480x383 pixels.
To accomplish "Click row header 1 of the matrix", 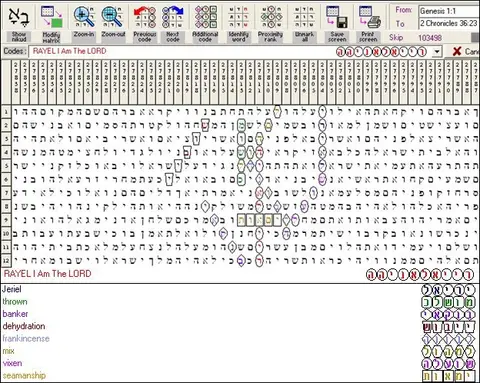I will 6,112.
